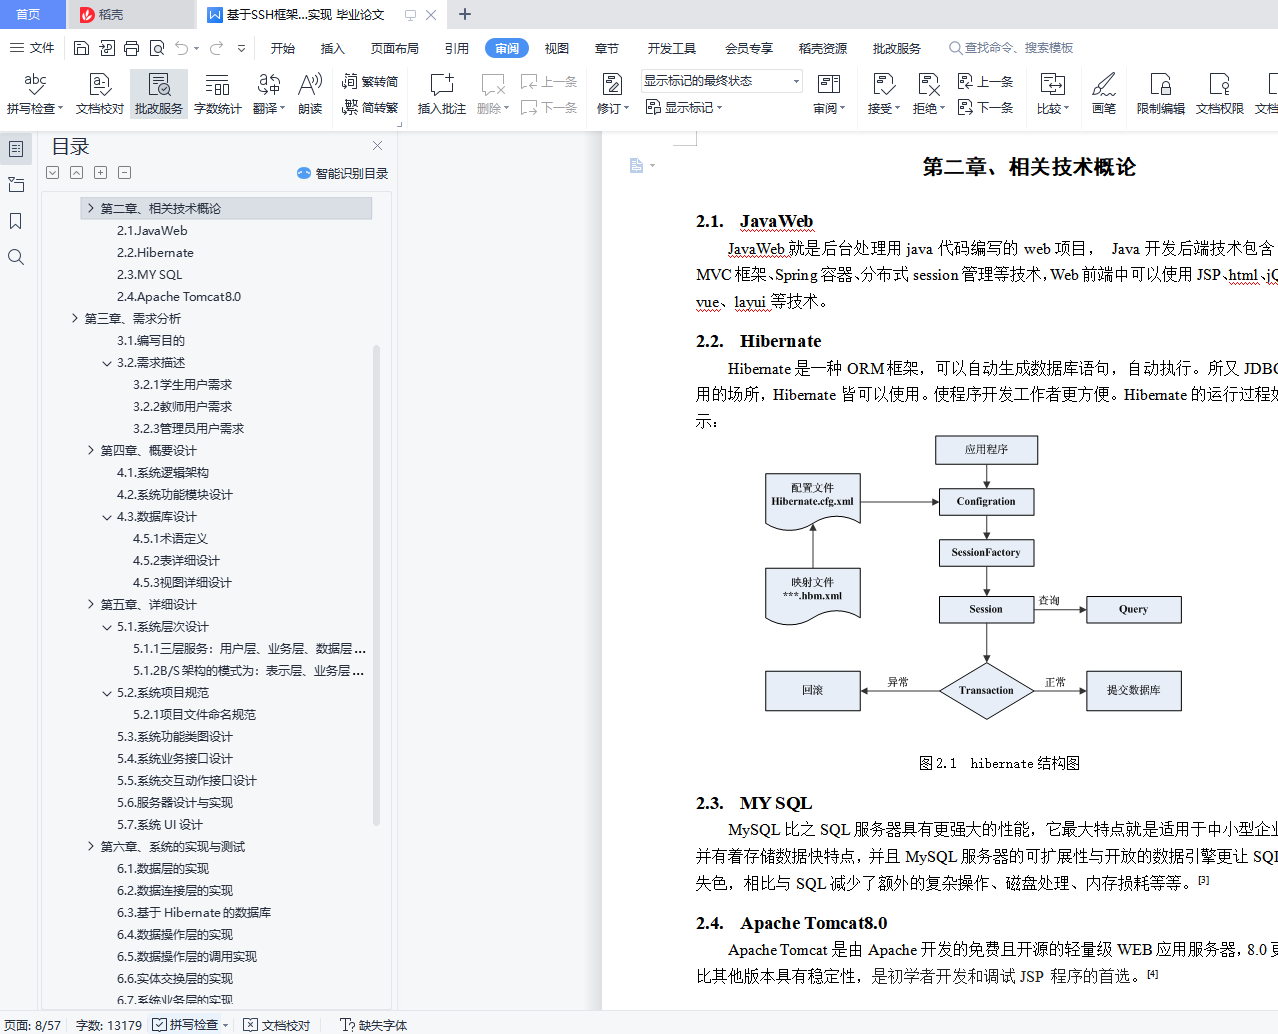
Task: Collapse the 4.3.数据库设计 outline node
Action: (x=107, y=517)
